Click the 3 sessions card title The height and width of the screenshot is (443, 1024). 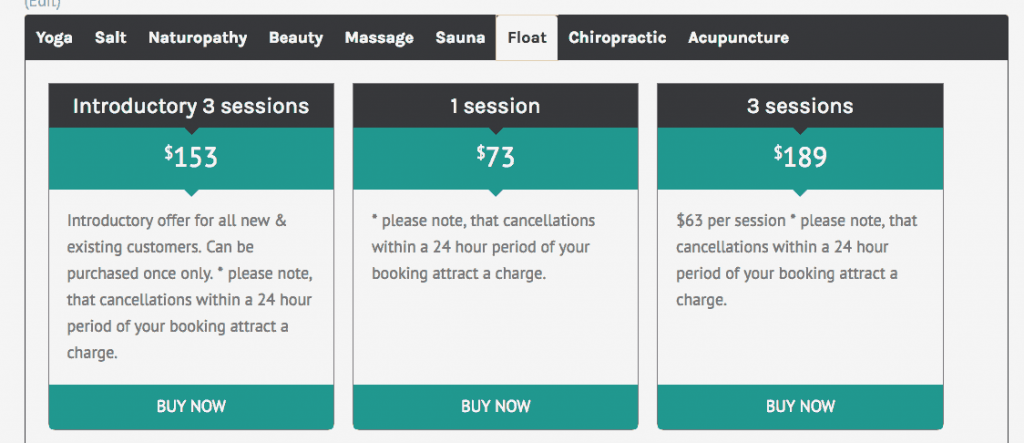(800, 106)
